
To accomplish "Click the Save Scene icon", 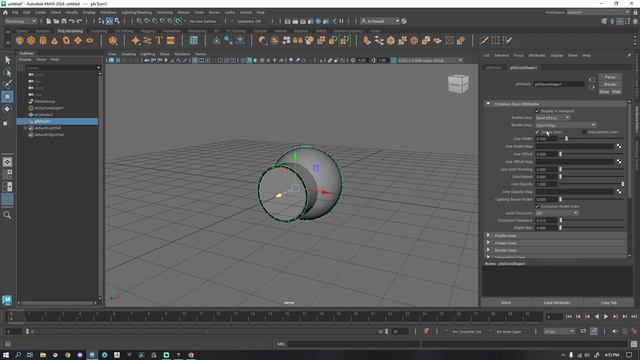I will point(64,21).
